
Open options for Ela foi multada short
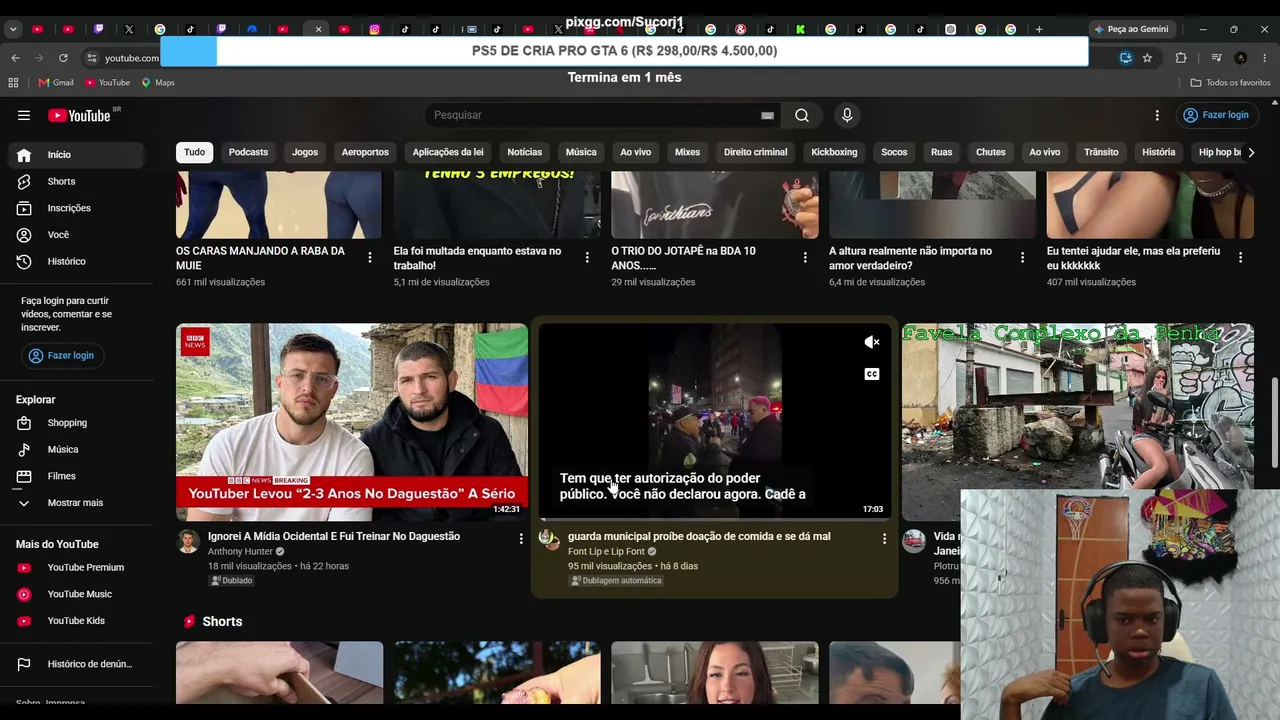tap(587, 257)
